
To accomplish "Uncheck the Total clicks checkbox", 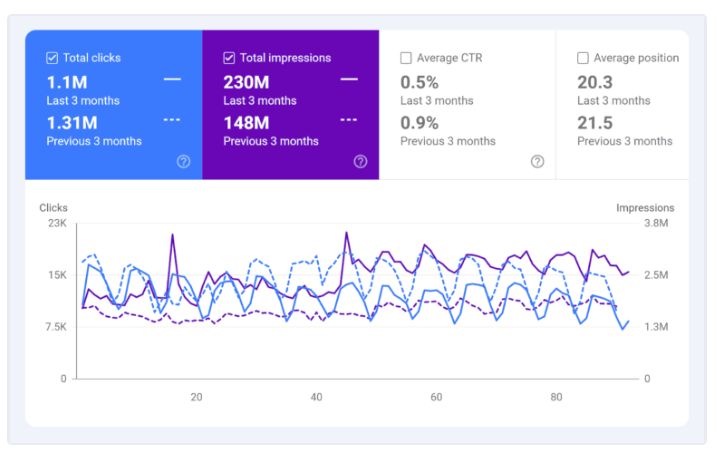I will 52,58.
